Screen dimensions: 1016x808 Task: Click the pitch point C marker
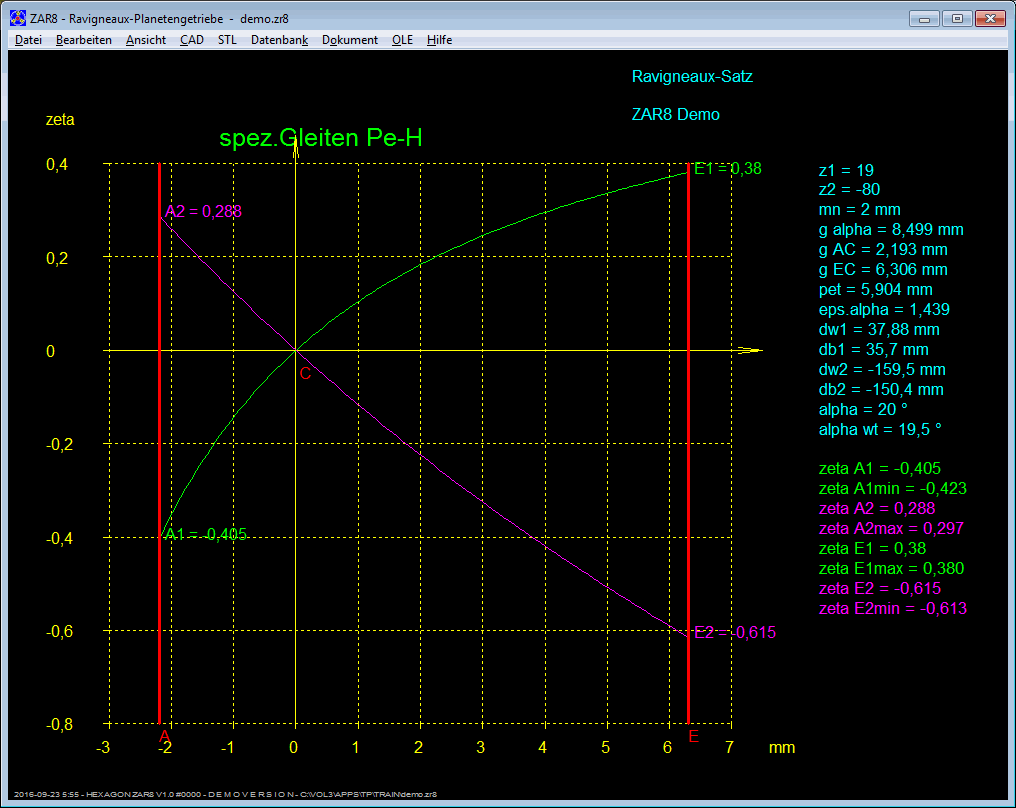305,374
